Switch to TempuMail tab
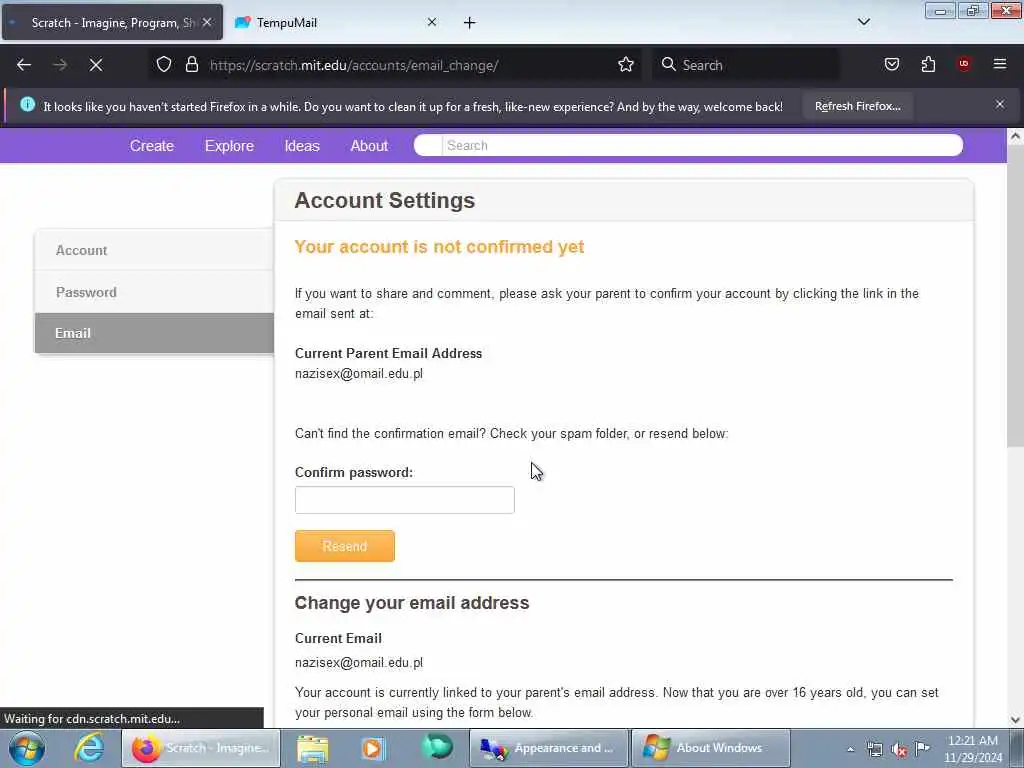The width and height of the screenshot is (1024, 768). tap(336, 22)
